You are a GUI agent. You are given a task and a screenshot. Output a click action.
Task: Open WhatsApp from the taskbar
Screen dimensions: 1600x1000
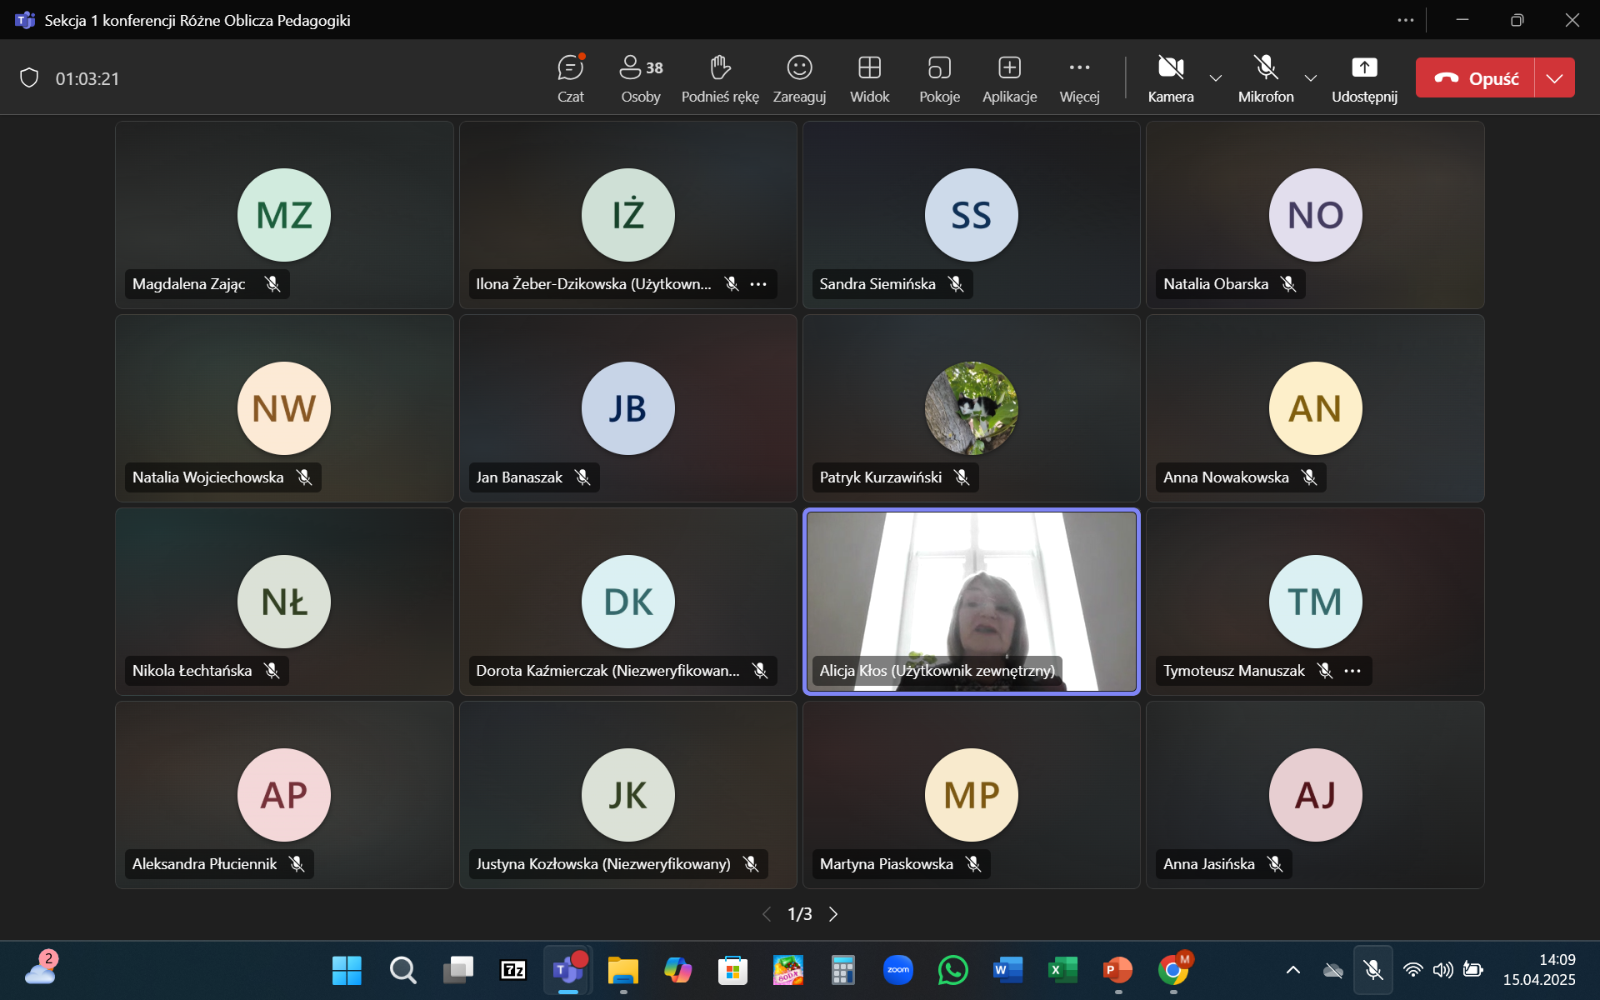pyautogui.click(x=953, y=970)
